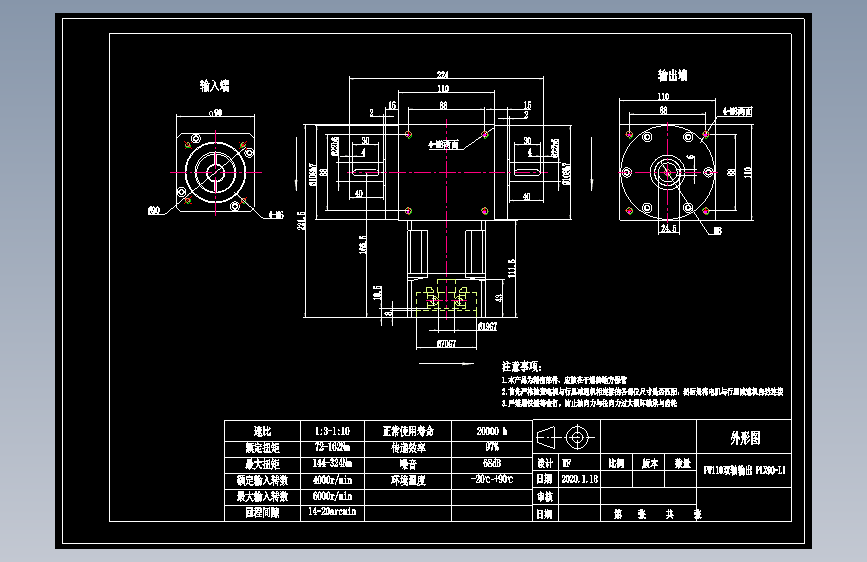867x562 pixels.
Task: Select the 噪音 table cell
Action: [408, 464]
